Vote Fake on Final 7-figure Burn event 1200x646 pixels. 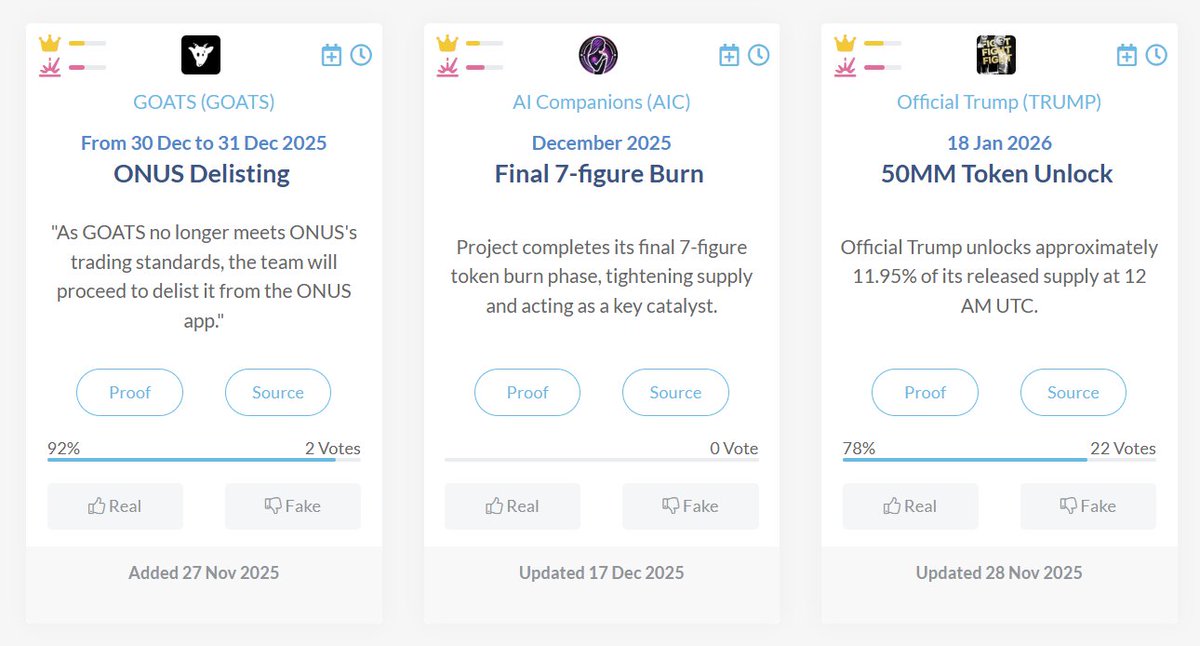(690, 506)
